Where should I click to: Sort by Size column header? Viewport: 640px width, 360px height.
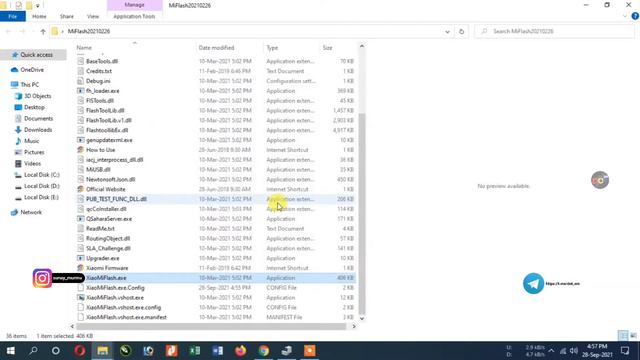click(327, 48)
